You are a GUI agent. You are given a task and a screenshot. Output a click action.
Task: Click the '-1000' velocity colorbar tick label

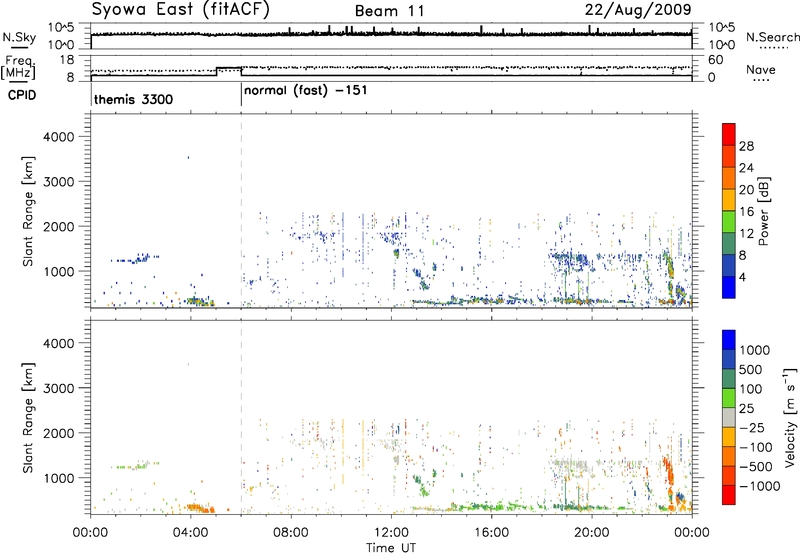(x=759, y=486)
